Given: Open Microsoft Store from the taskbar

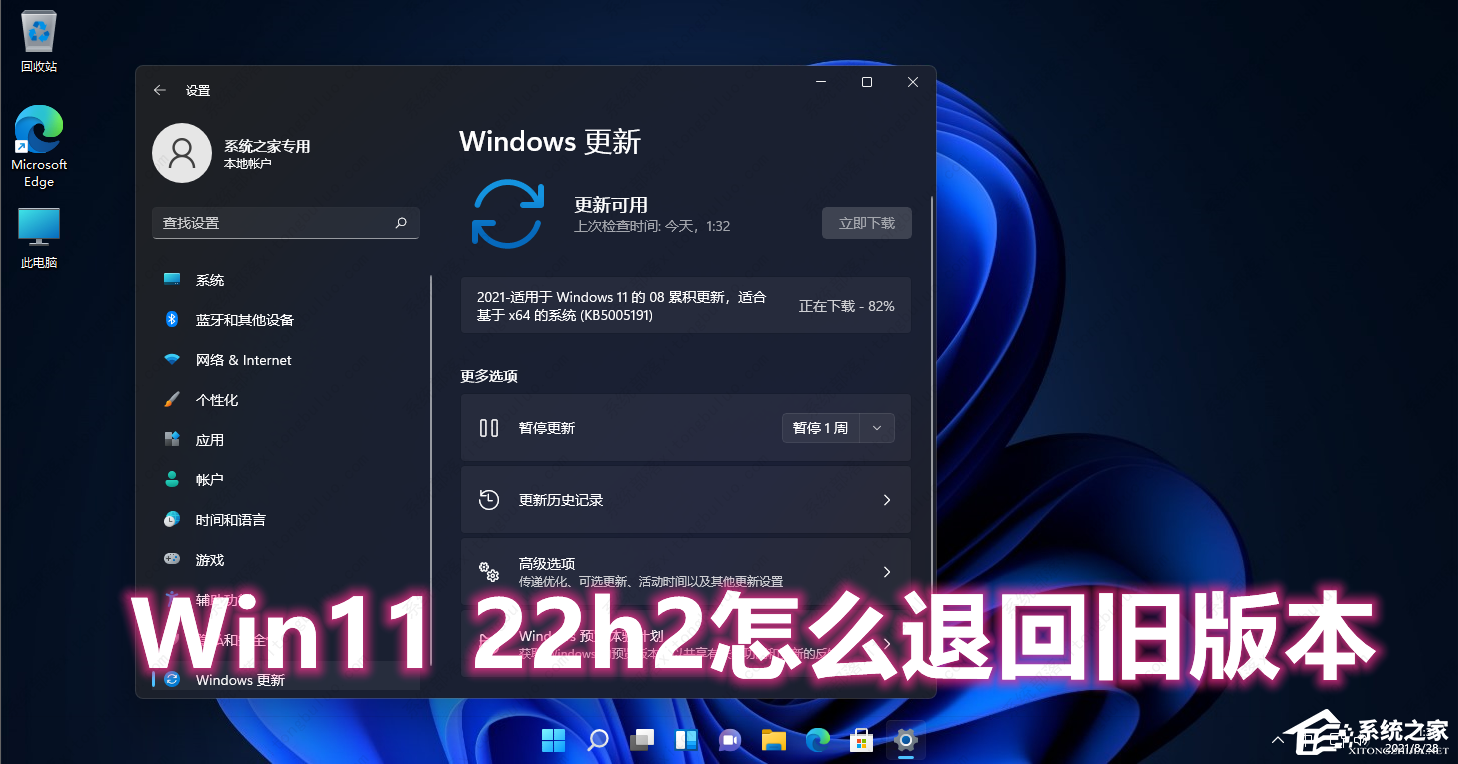Looking at the screenshot, I should (862, 740).
